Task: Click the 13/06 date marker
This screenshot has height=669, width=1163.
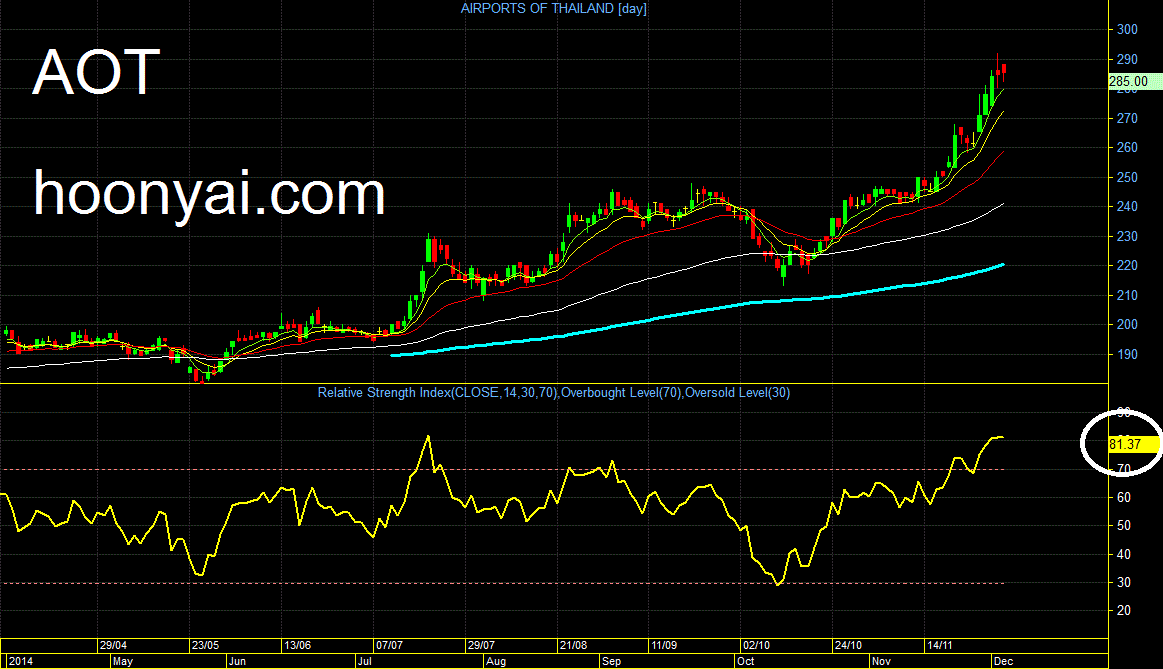Action: pyautogui.click(x=297, y=645)
